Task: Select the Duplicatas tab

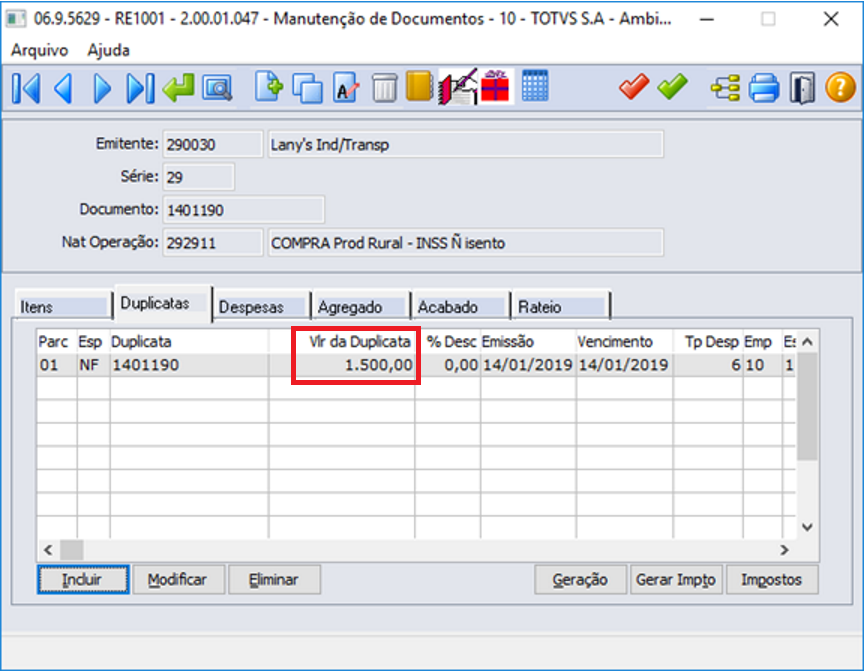Action: (x=163, y=303)
